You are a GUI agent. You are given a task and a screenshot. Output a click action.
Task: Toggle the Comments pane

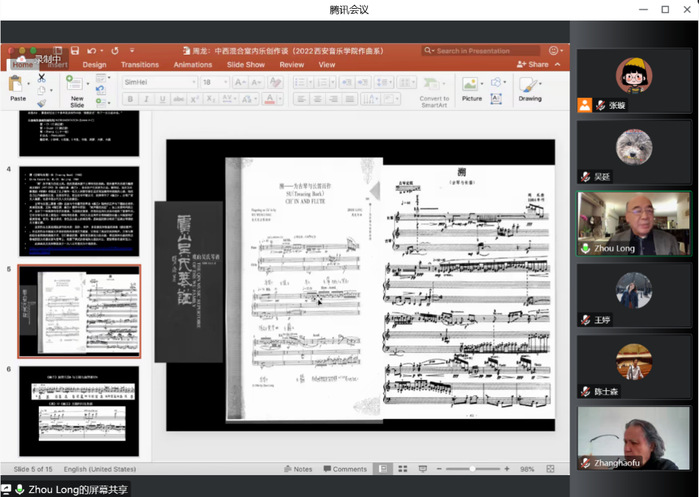click(x=344, y=469)
